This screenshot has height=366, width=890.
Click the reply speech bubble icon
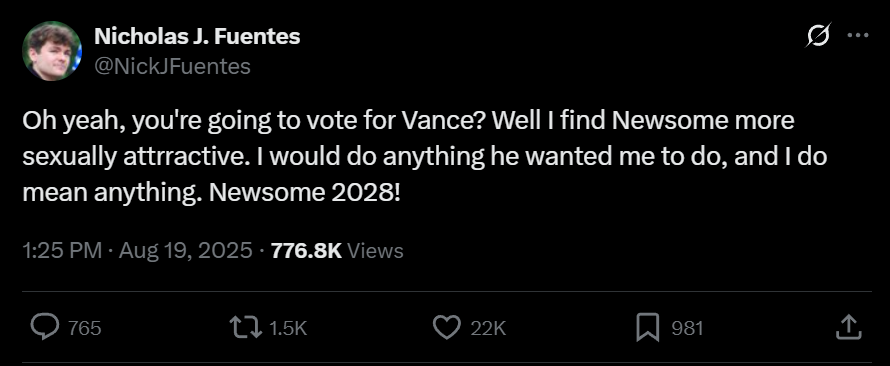[x=44, y=327]
